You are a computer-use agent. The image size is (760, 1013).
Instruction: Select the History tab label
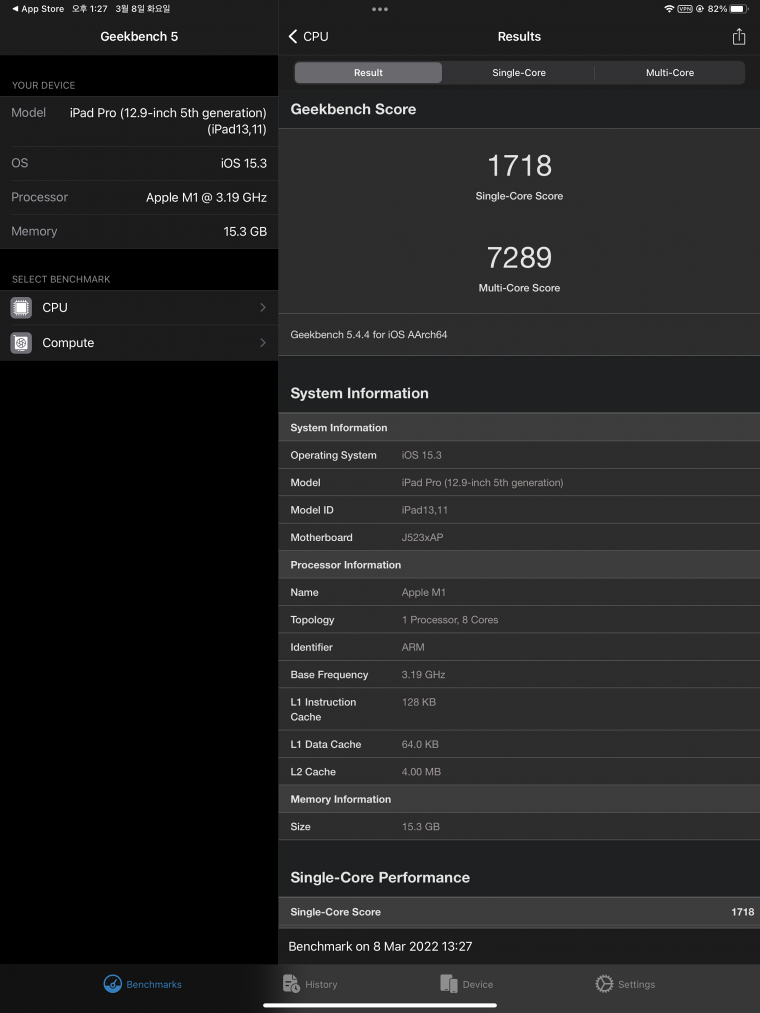[x=321, y=985]
